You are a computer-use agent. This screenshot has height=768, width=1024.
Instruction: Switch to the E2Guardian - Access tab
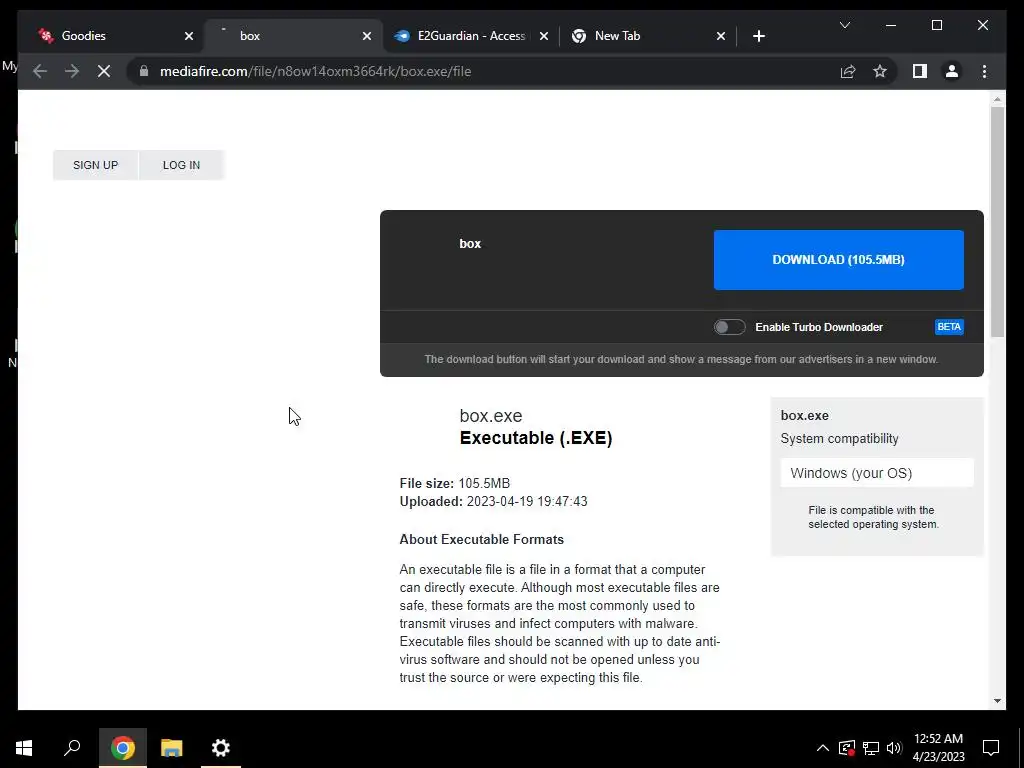[x=470, y=36]
